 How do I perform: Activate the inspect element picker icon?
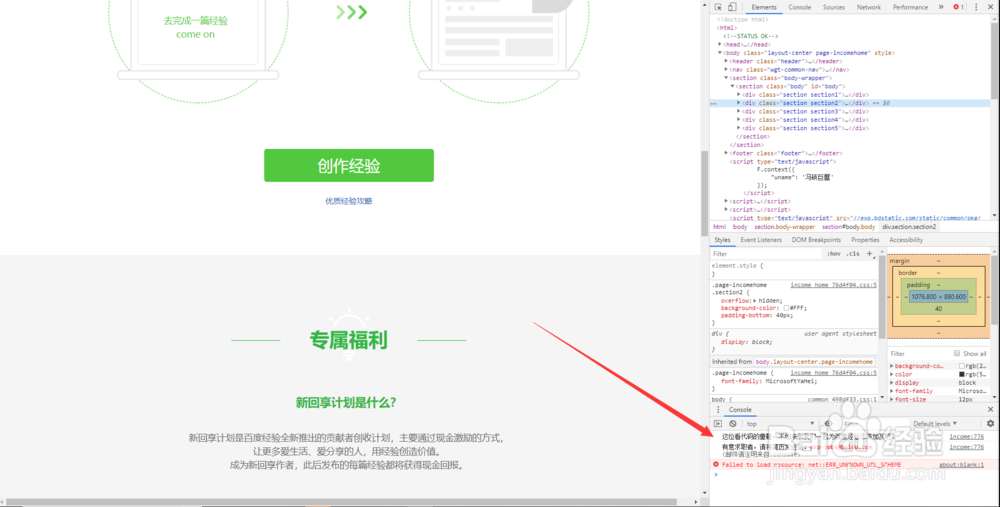tap(718, 7)
